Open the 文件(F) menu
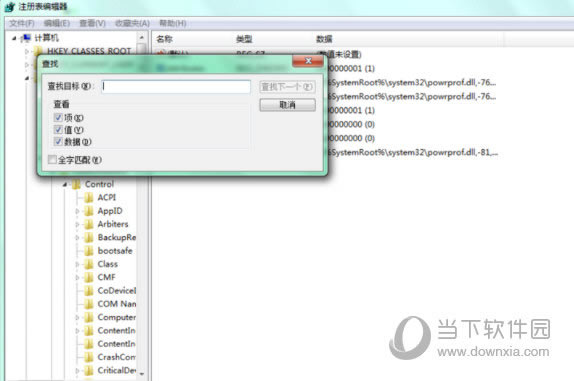Image resolution: width=574 pixels, height=381 pixels. 22,23
